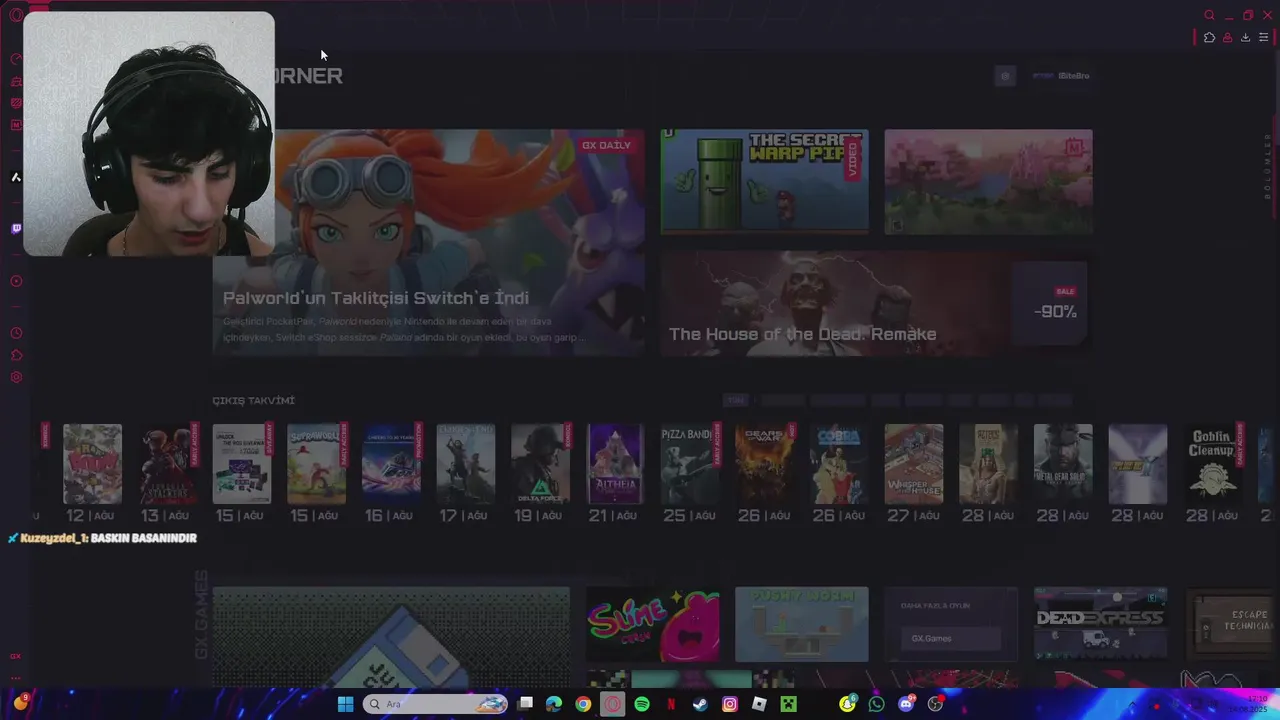1280x720 pixels.
Task: Open WhatsApp from the taskbar
Action: 877,704
